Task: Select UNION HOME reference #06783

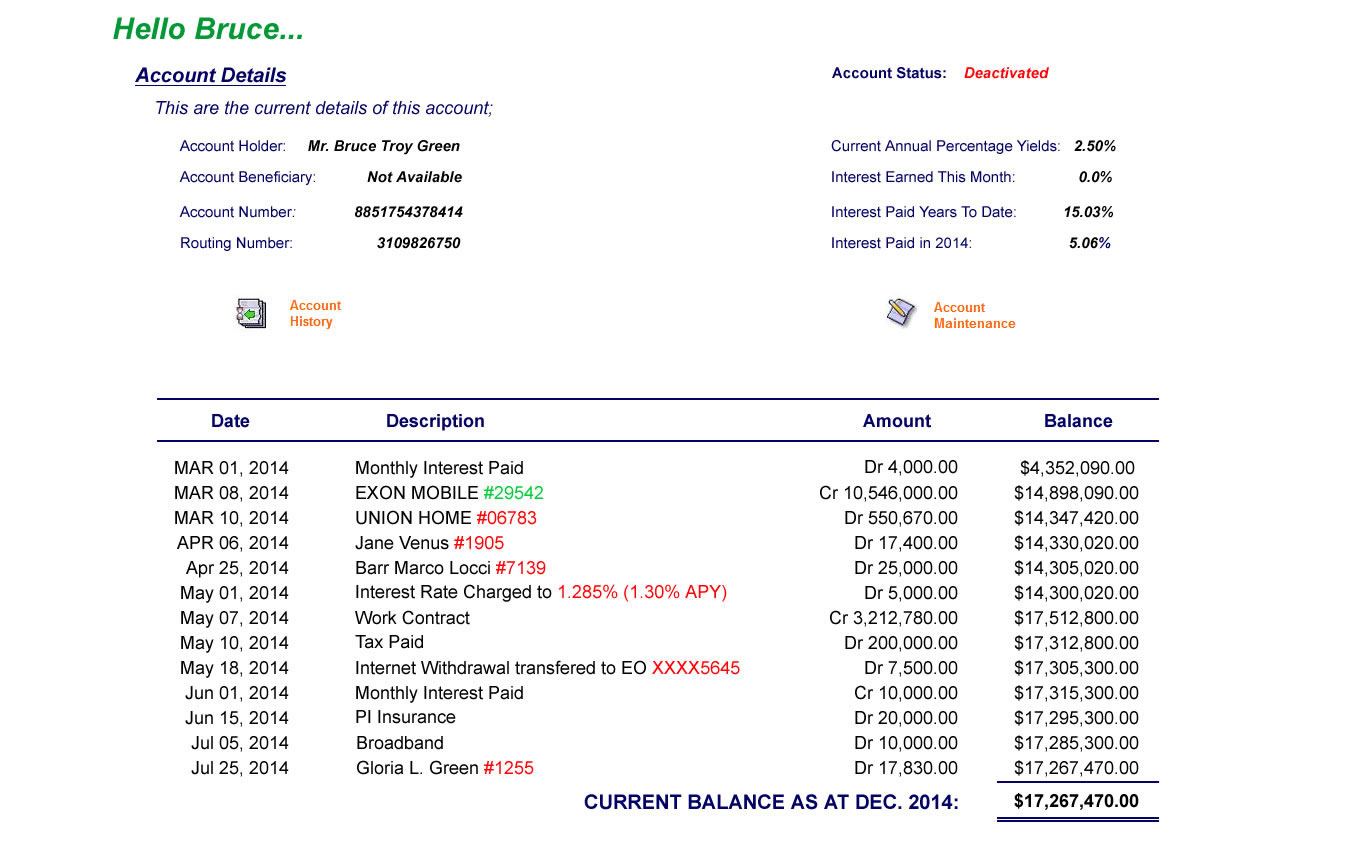Action: [506, 518]
